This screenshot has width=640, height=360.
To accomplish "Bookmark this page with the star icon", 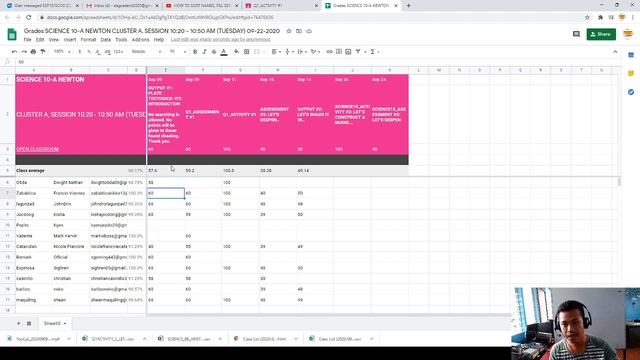I will click(x=587, y=18).
